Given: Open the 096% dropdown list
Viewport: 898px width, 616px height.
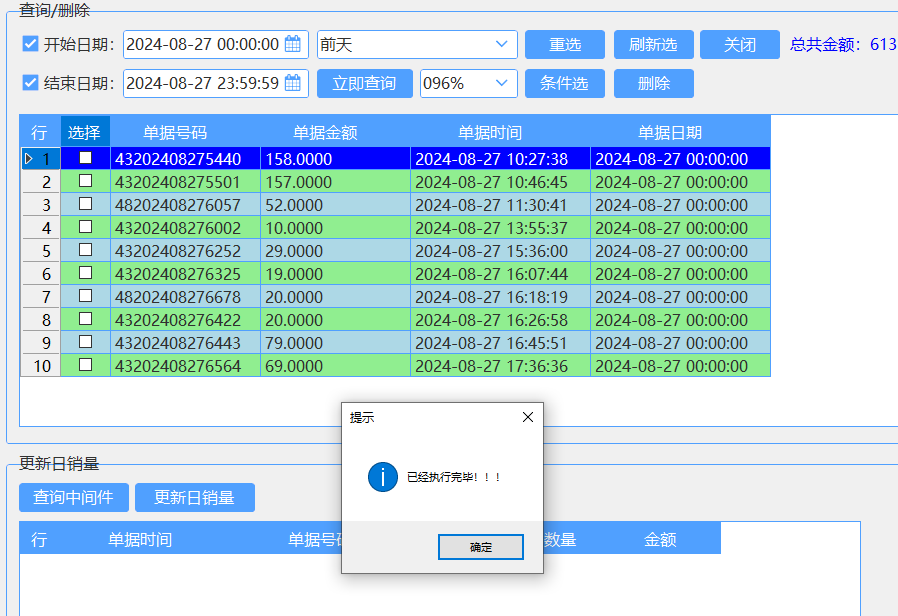Looking at the screenshot, I should coord(501,83).
